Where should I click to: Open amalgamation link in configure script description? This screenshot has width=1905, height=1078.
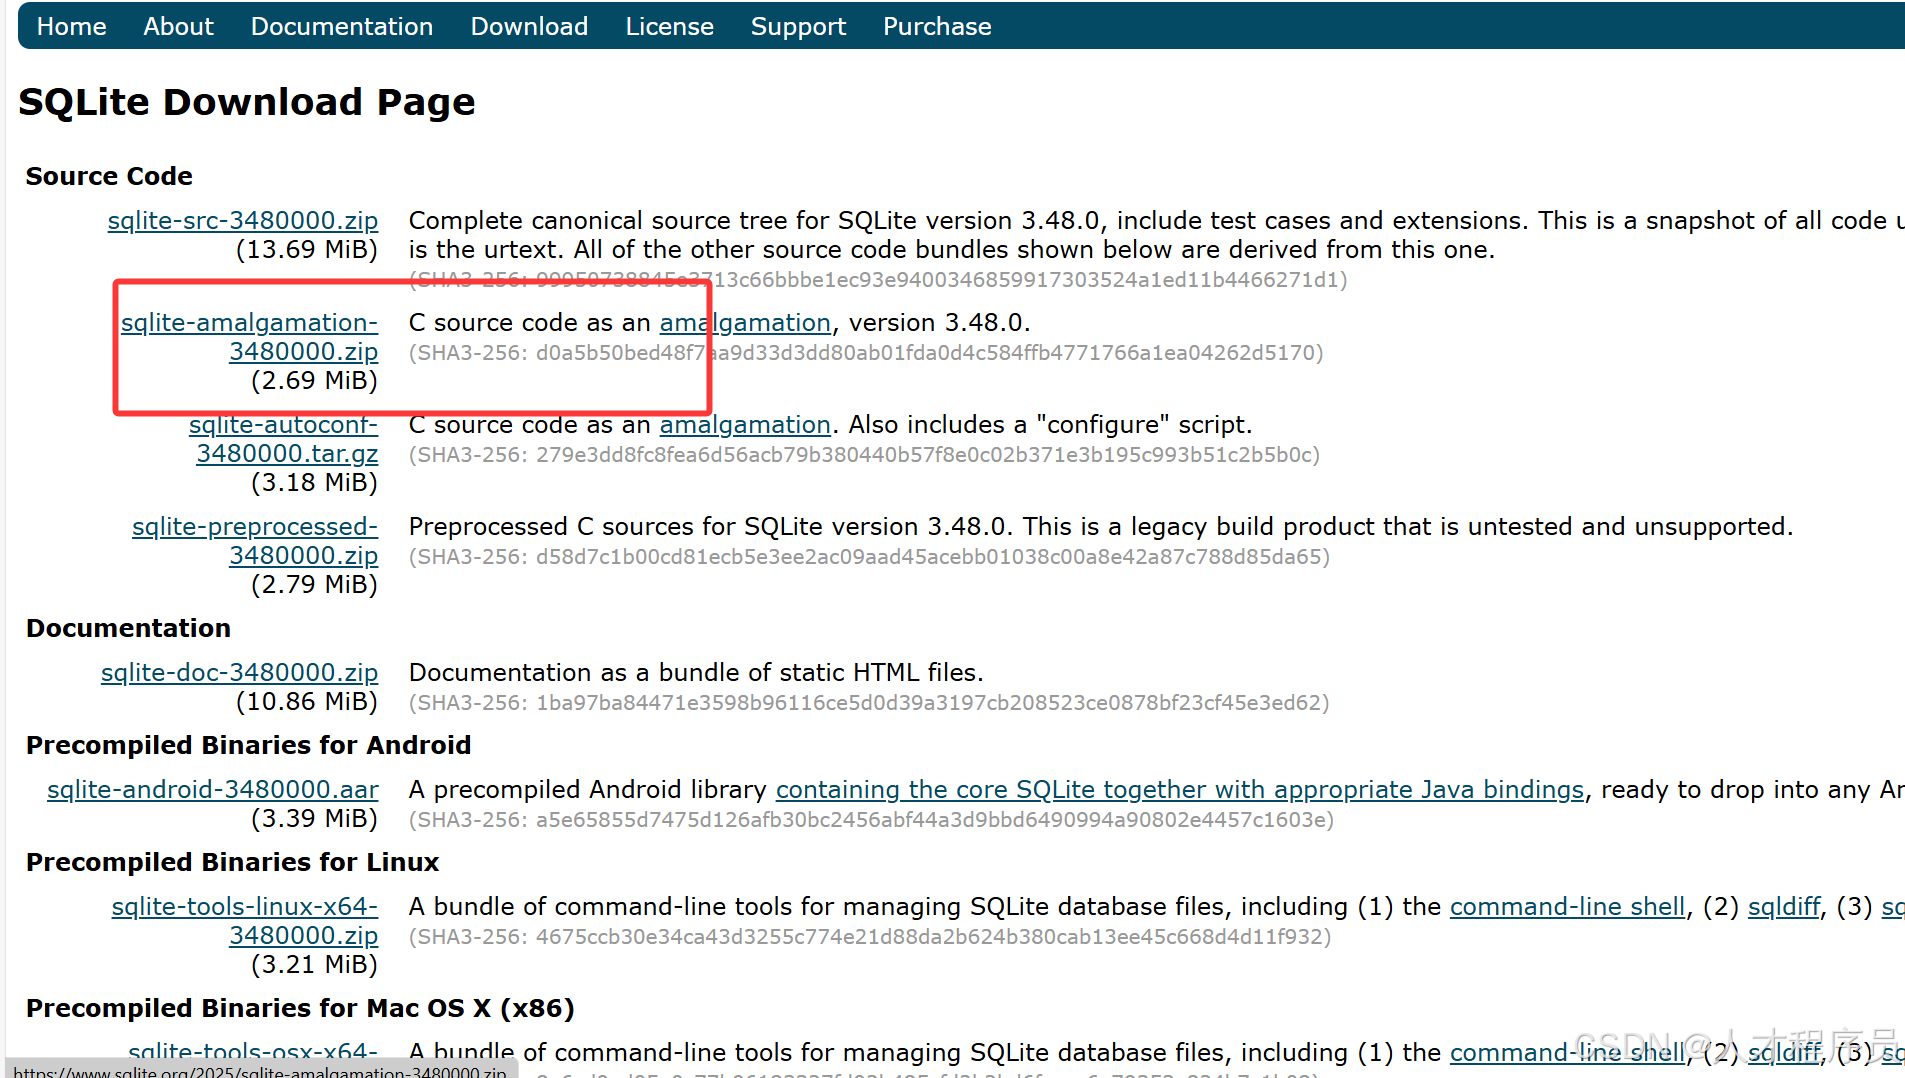point(745,425)
